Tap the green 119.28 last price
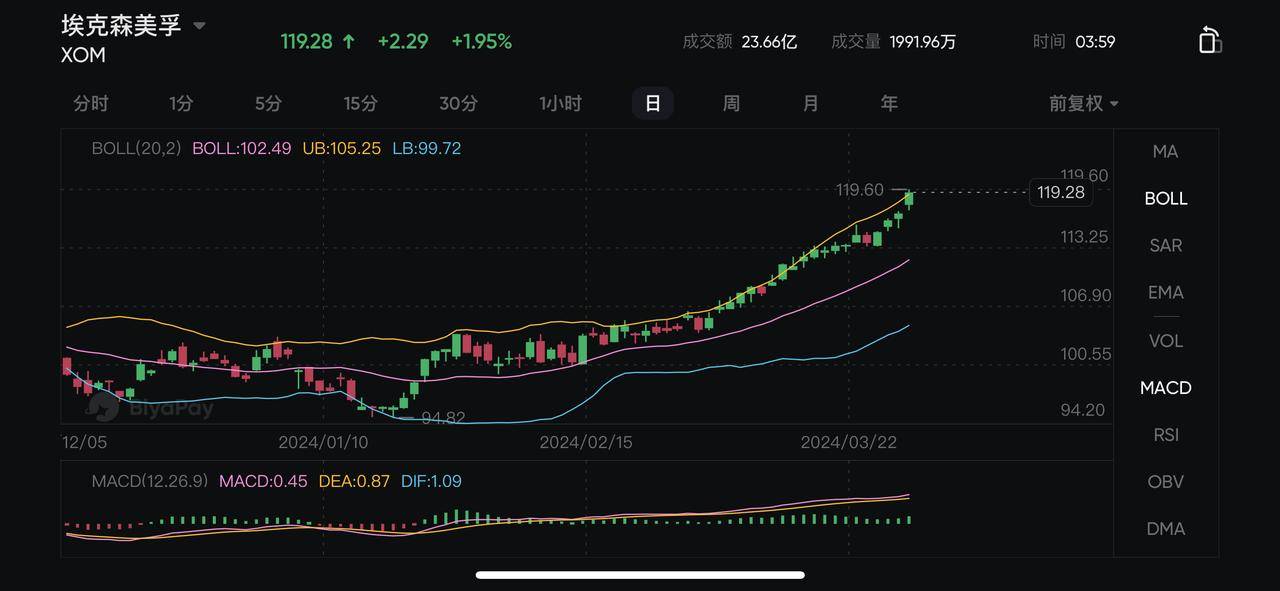Image resolution: width=1280 pixels, height=591 pixels. 306,41
